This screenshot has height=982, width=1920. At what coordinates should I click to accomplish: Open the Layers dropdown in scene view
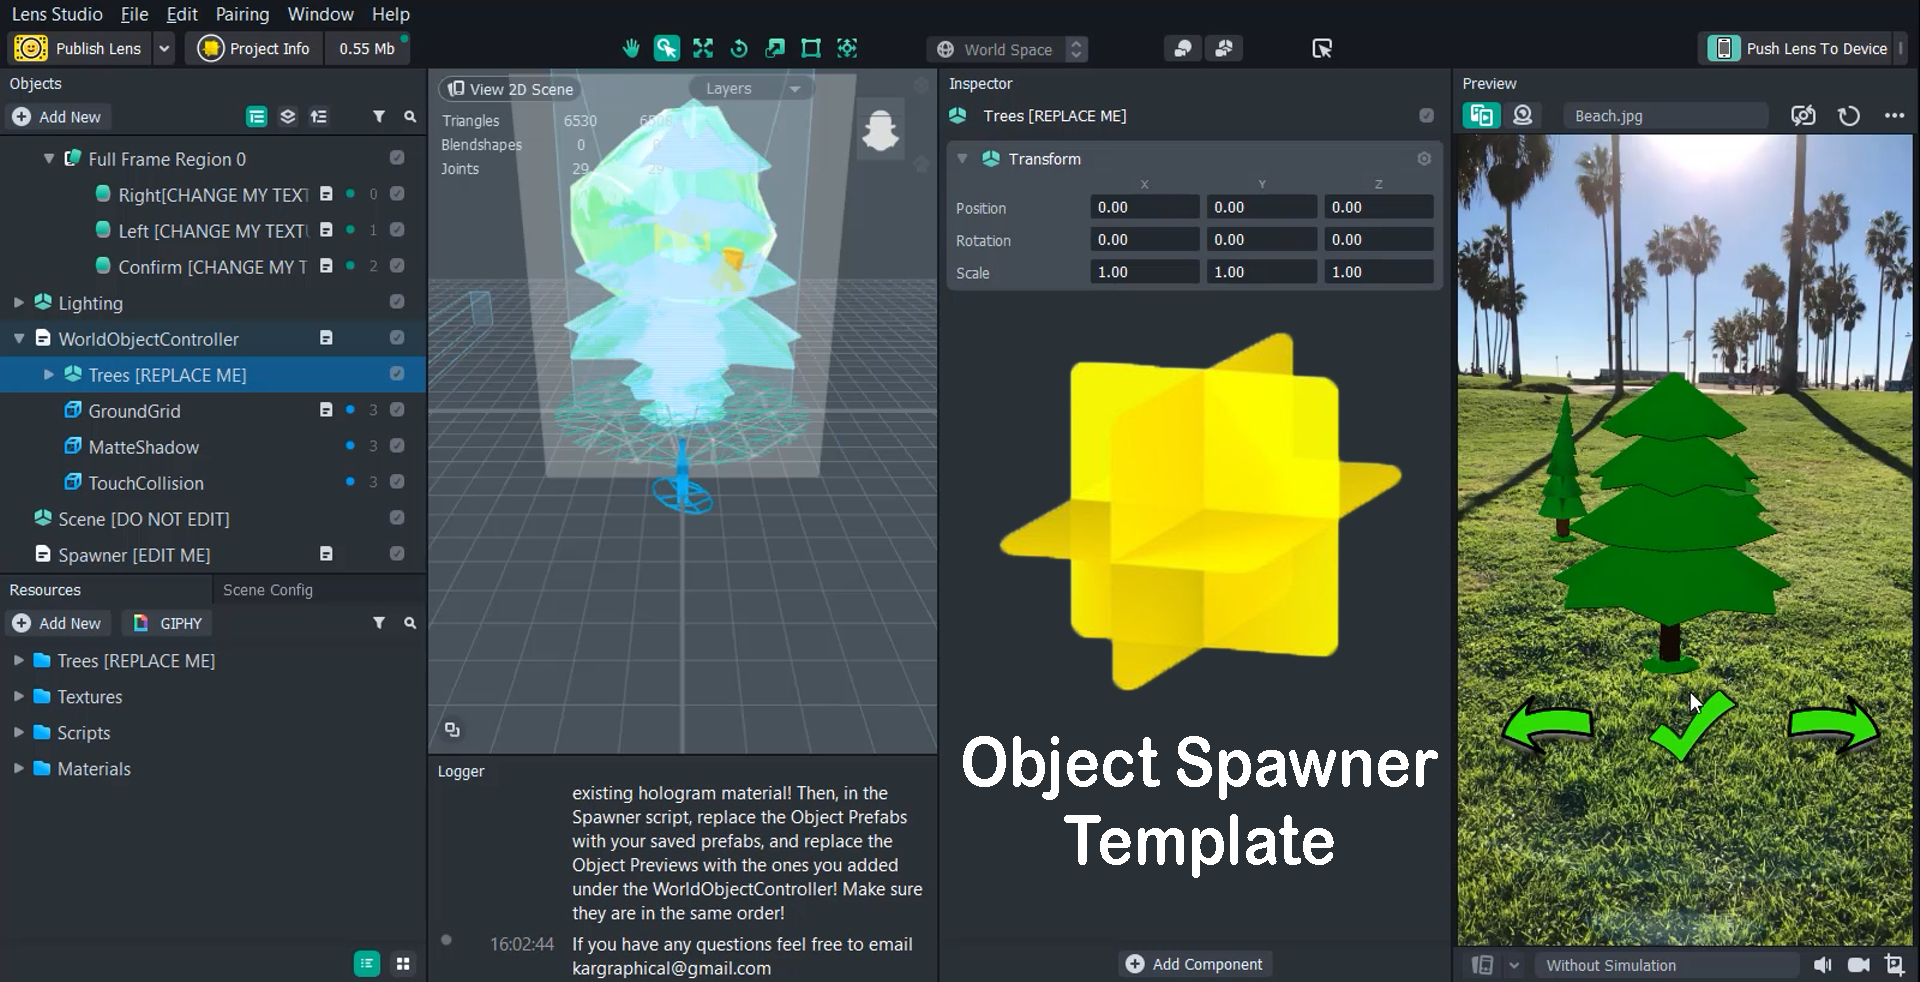pos(750,89)
